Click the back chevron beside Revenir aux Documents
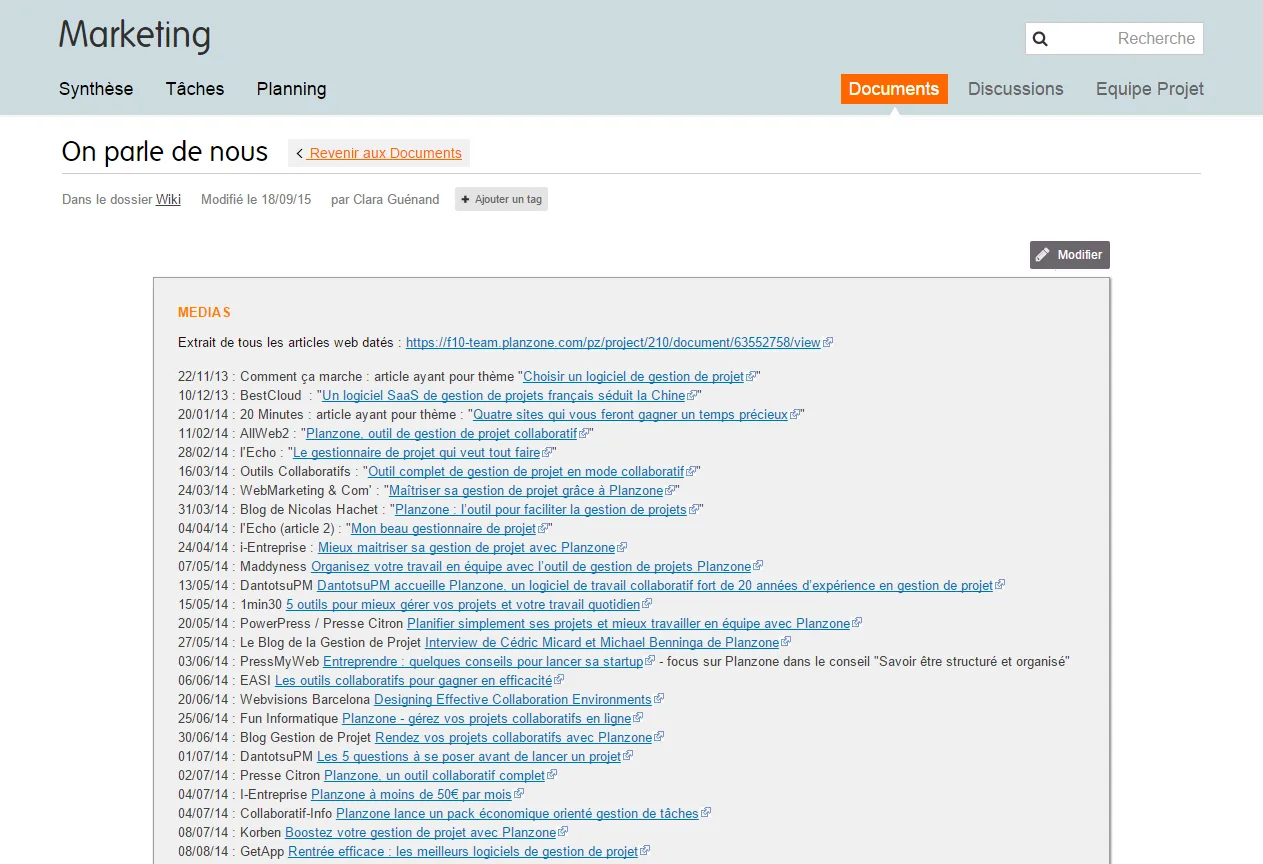The width and height of the screenshot is (1263, 864). click(x=299, y=153)
